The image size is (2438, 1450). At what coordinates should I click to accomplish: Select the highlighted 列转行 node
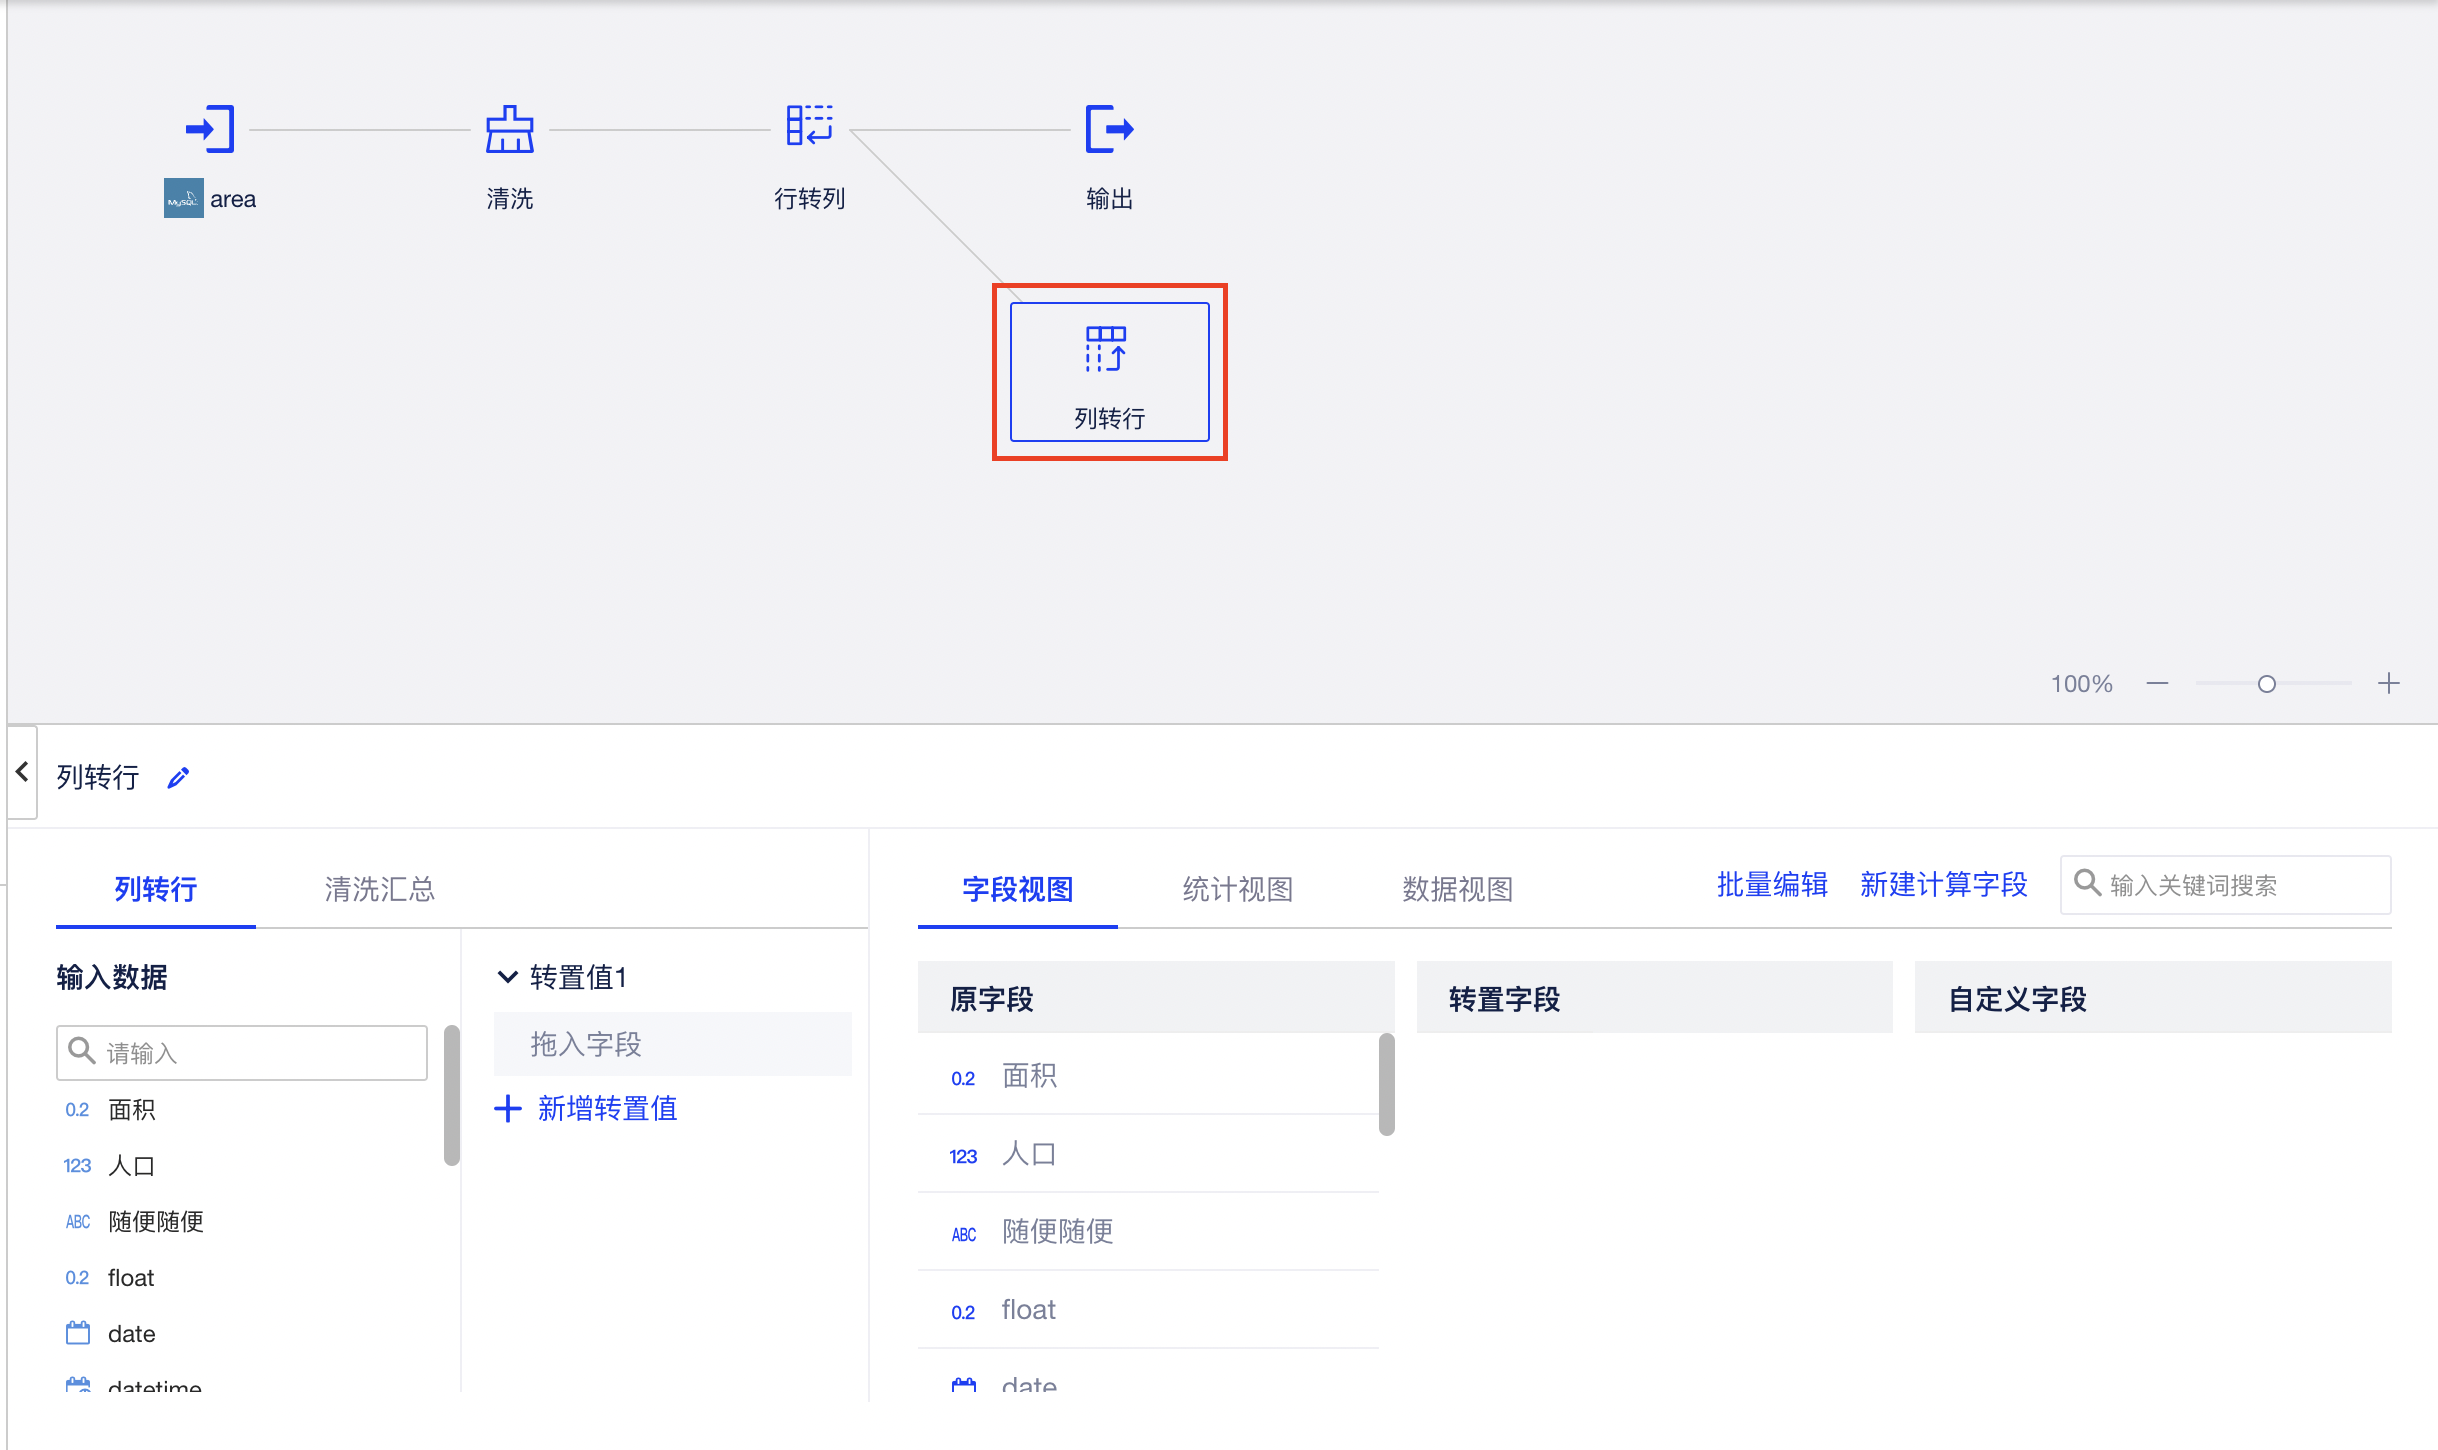pos(1108,371)
